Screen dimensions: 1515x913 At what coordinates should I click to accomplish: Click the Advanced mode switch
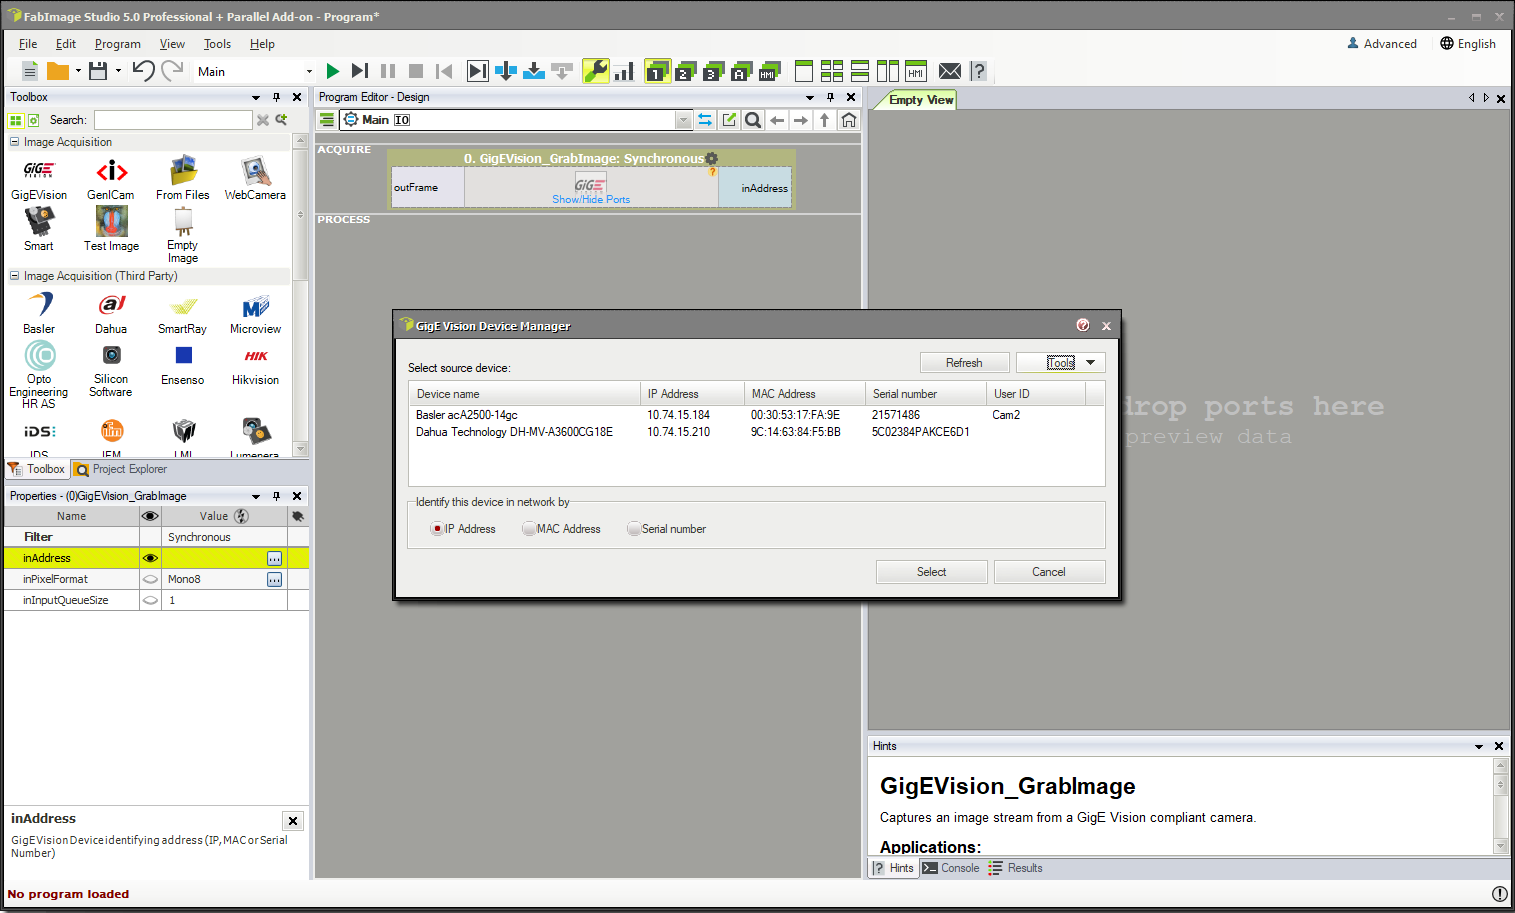1382,44
